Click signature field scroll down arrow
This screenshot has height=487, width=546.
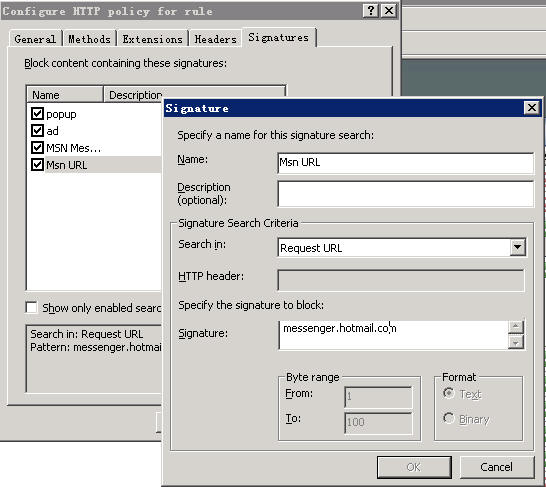(516, 343)
